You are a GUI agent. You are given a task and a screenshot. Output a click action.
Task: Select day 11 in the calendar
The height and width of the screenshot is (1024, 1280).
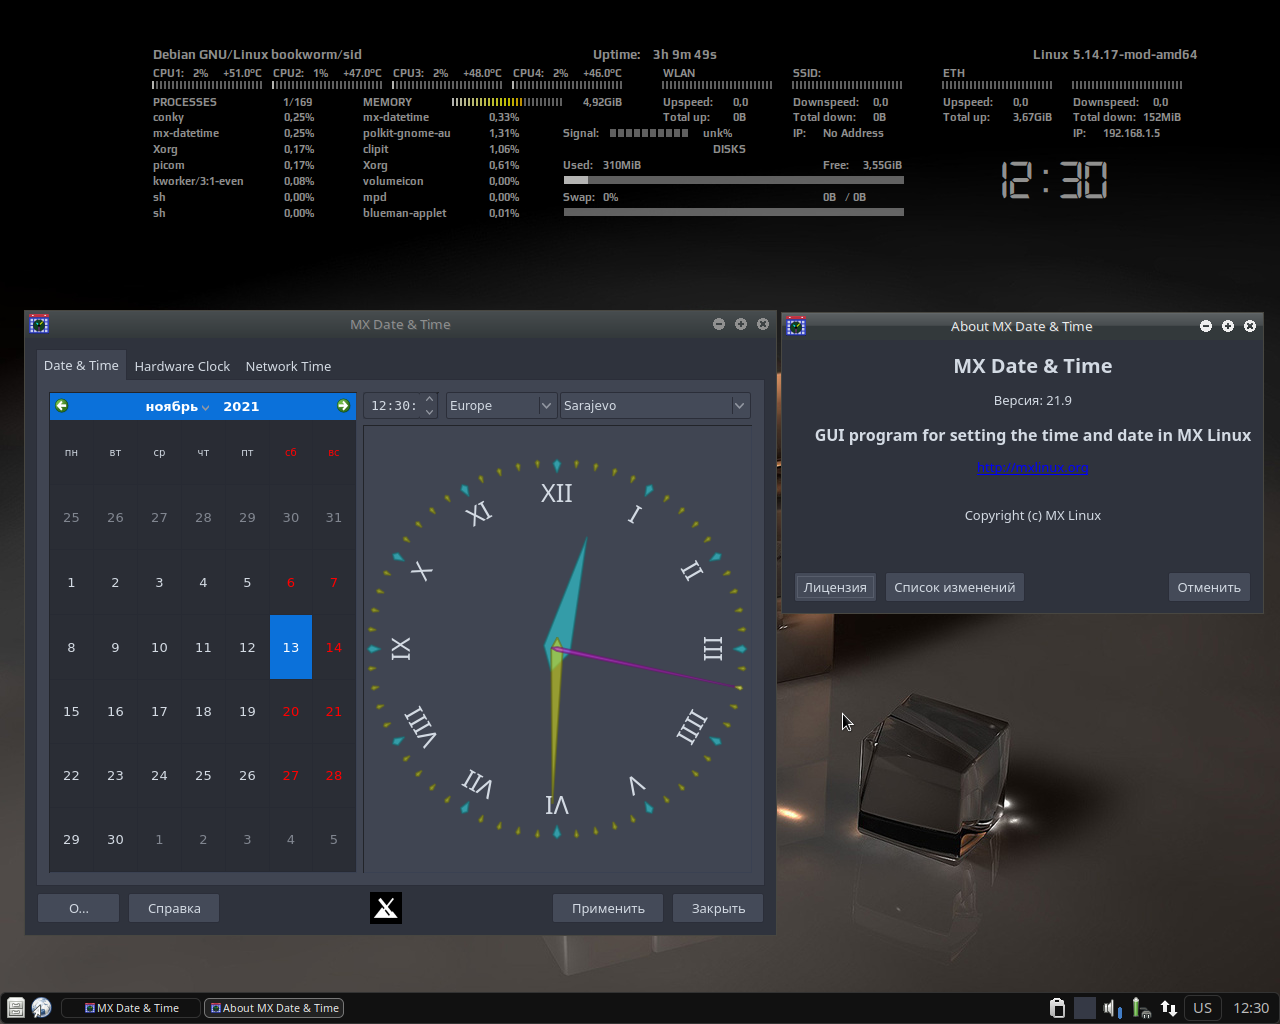pyautogui.click(x=203, y=647)
